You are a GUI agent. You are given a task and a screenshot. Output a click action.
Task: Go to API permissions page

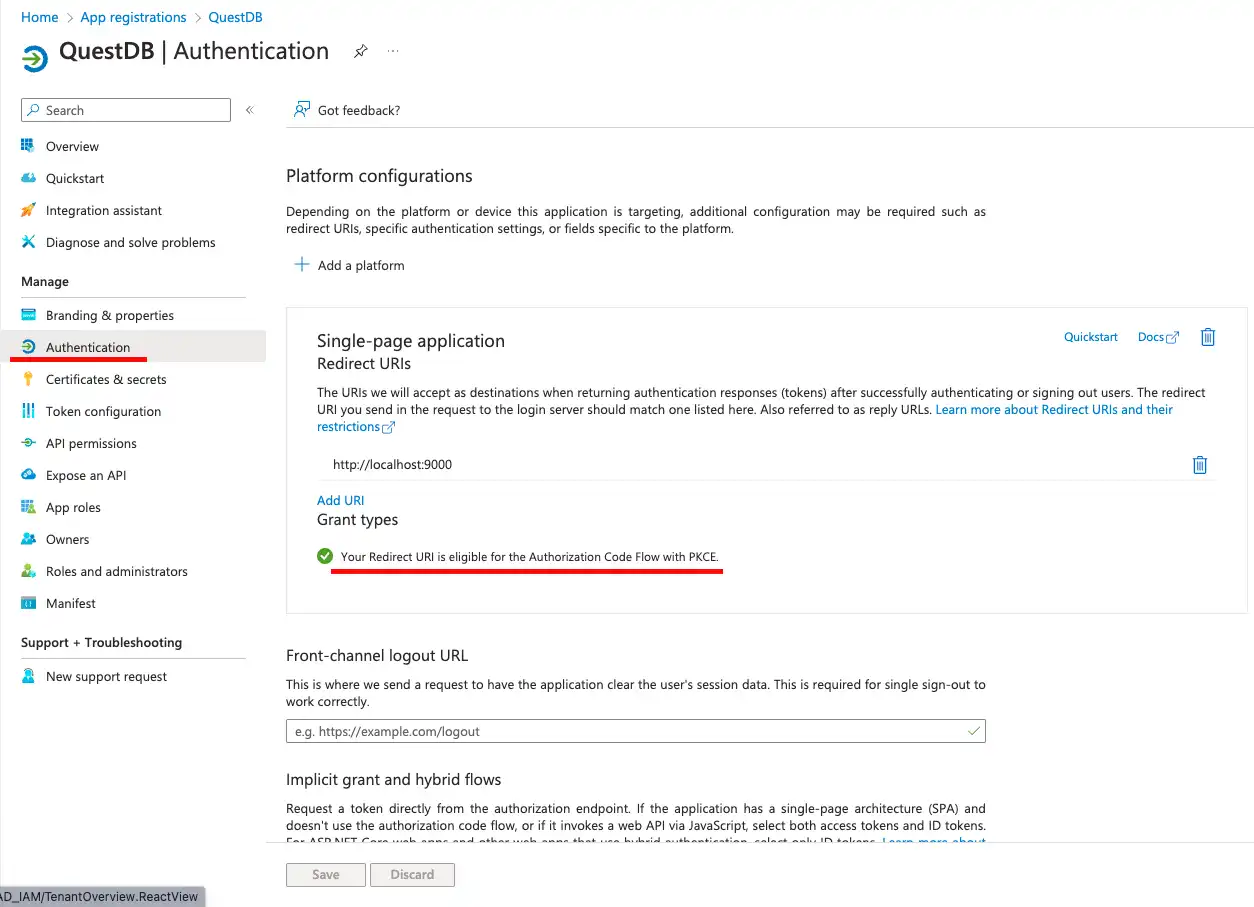point(91,443)
